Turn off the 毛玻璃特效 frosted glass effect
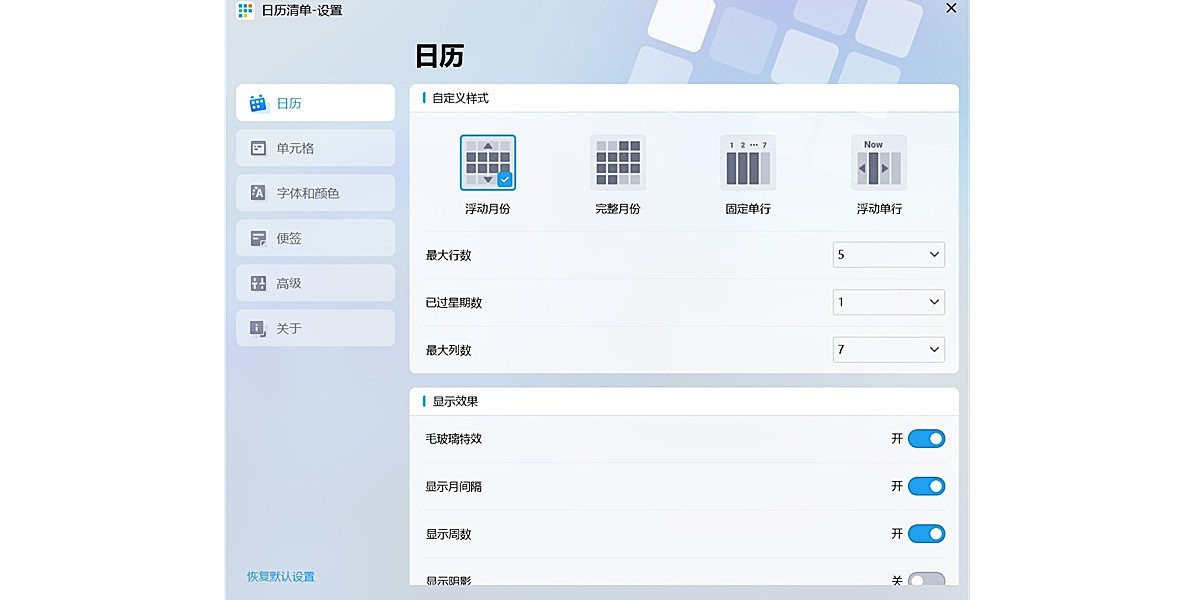Image resolution: width=1200 pixels, height=600 pixels. click(x=925, y=438)
